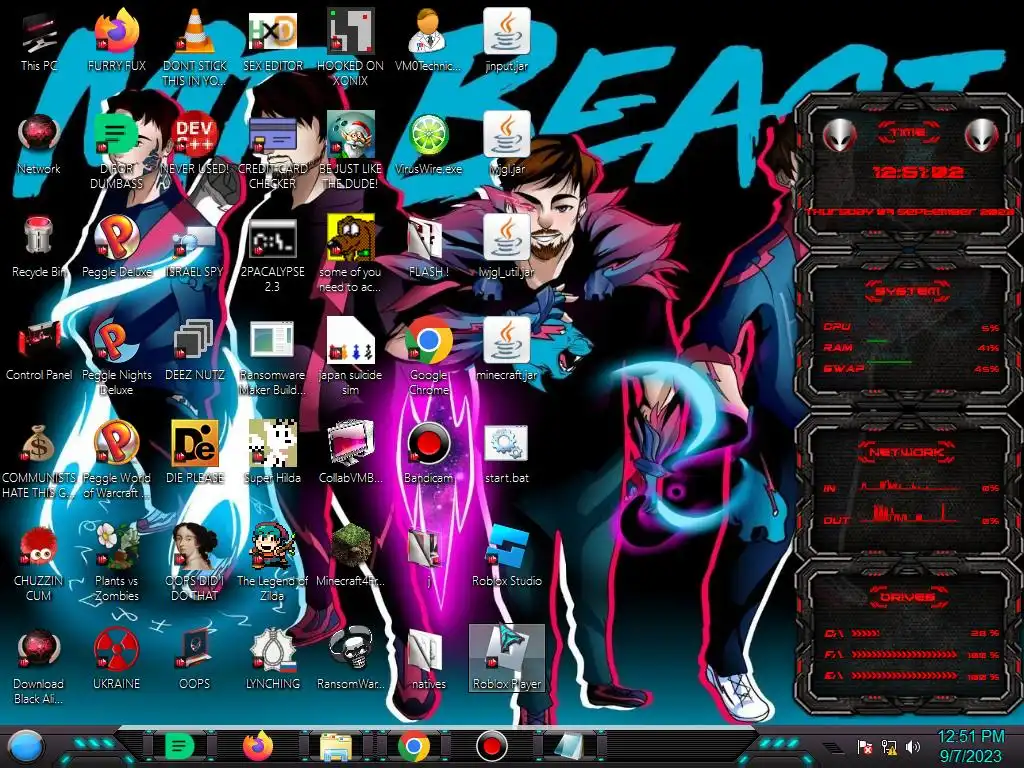Select VirusWire.exe lime icon

pos(428,144)
